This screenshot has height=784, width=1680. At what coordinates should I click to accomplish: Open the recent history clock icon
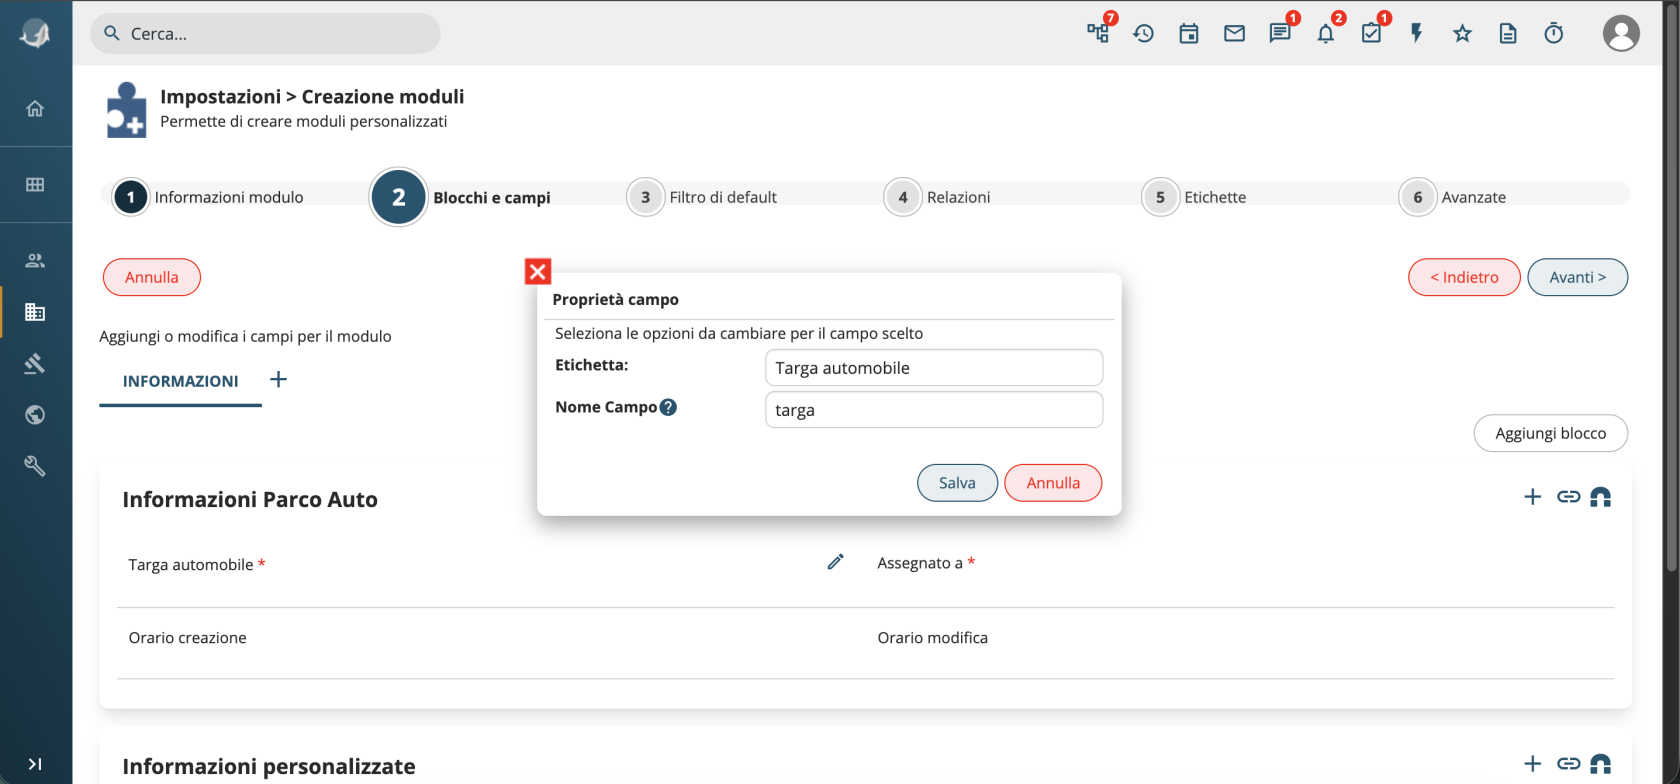coord(1143,33)
